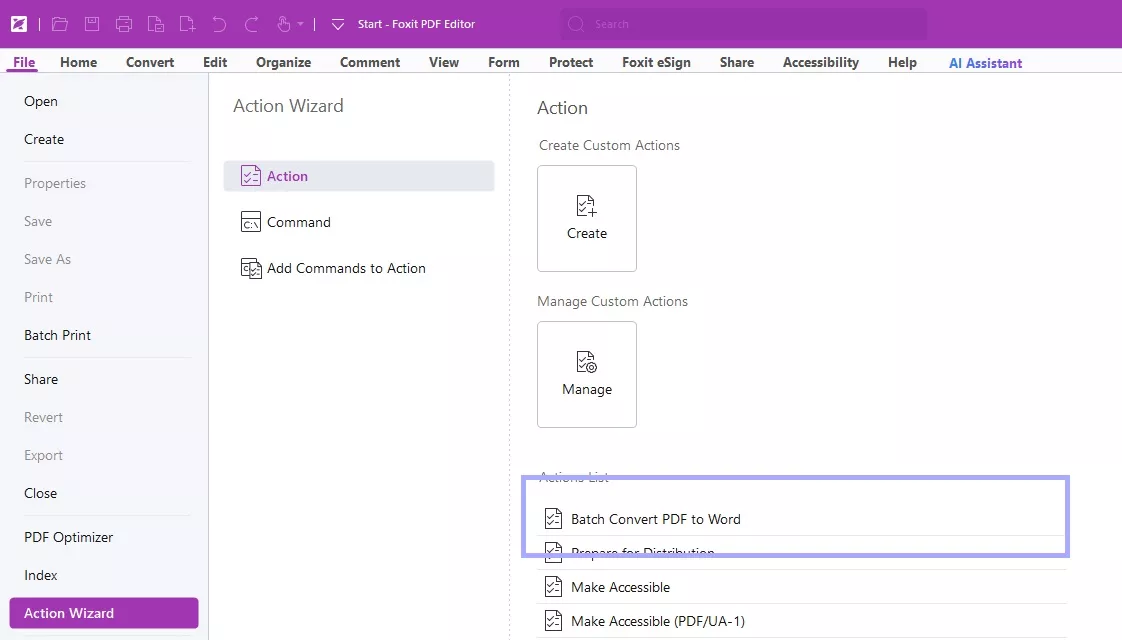Click the search input field

[742, 23]
